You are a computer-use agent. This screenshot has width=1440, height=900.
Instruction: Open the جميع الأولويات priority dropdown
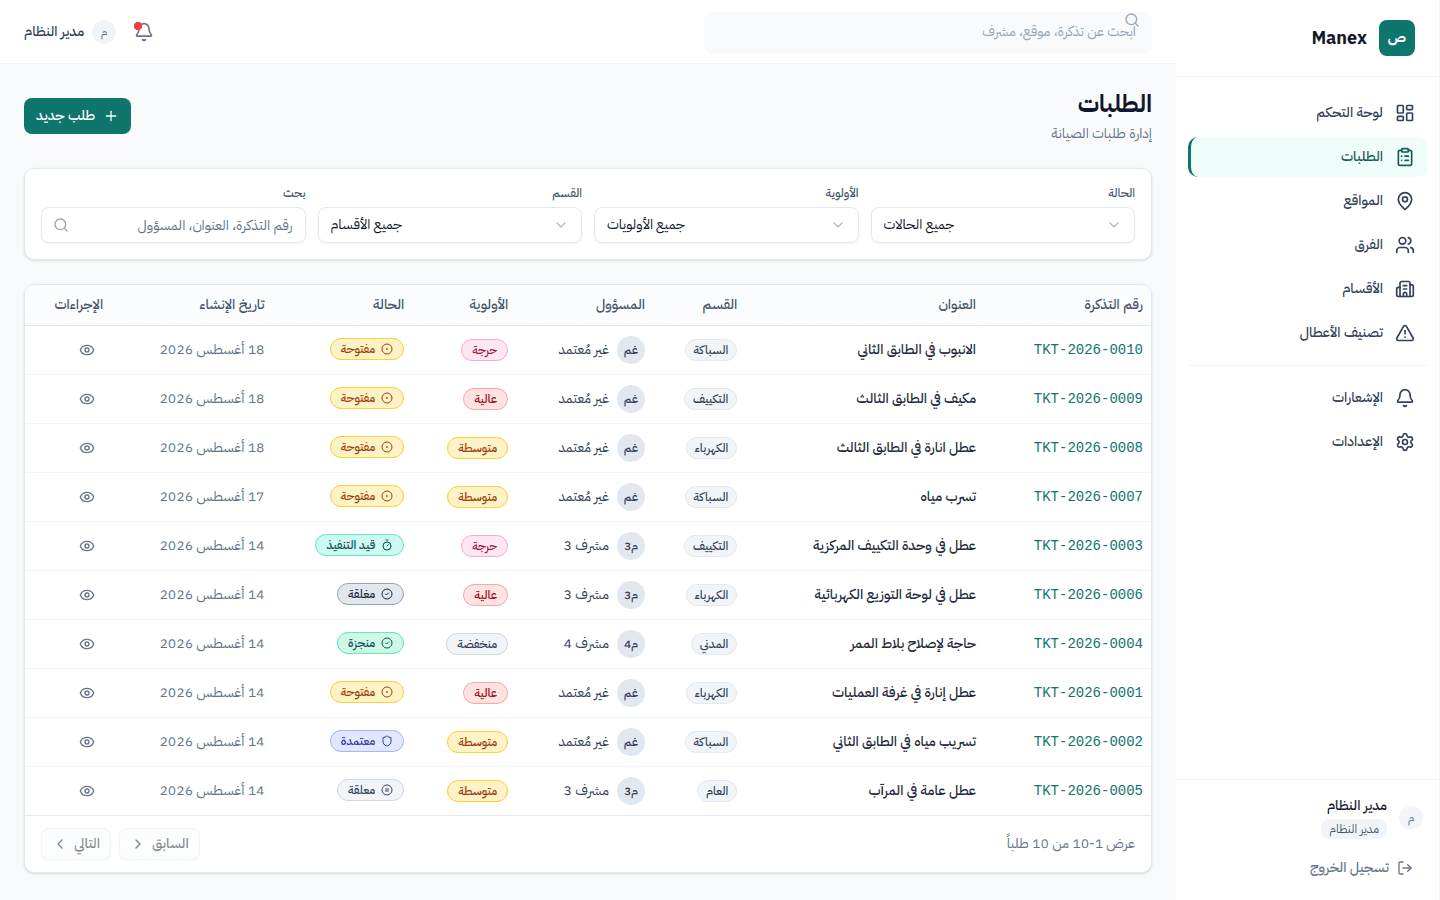[726, 225]
